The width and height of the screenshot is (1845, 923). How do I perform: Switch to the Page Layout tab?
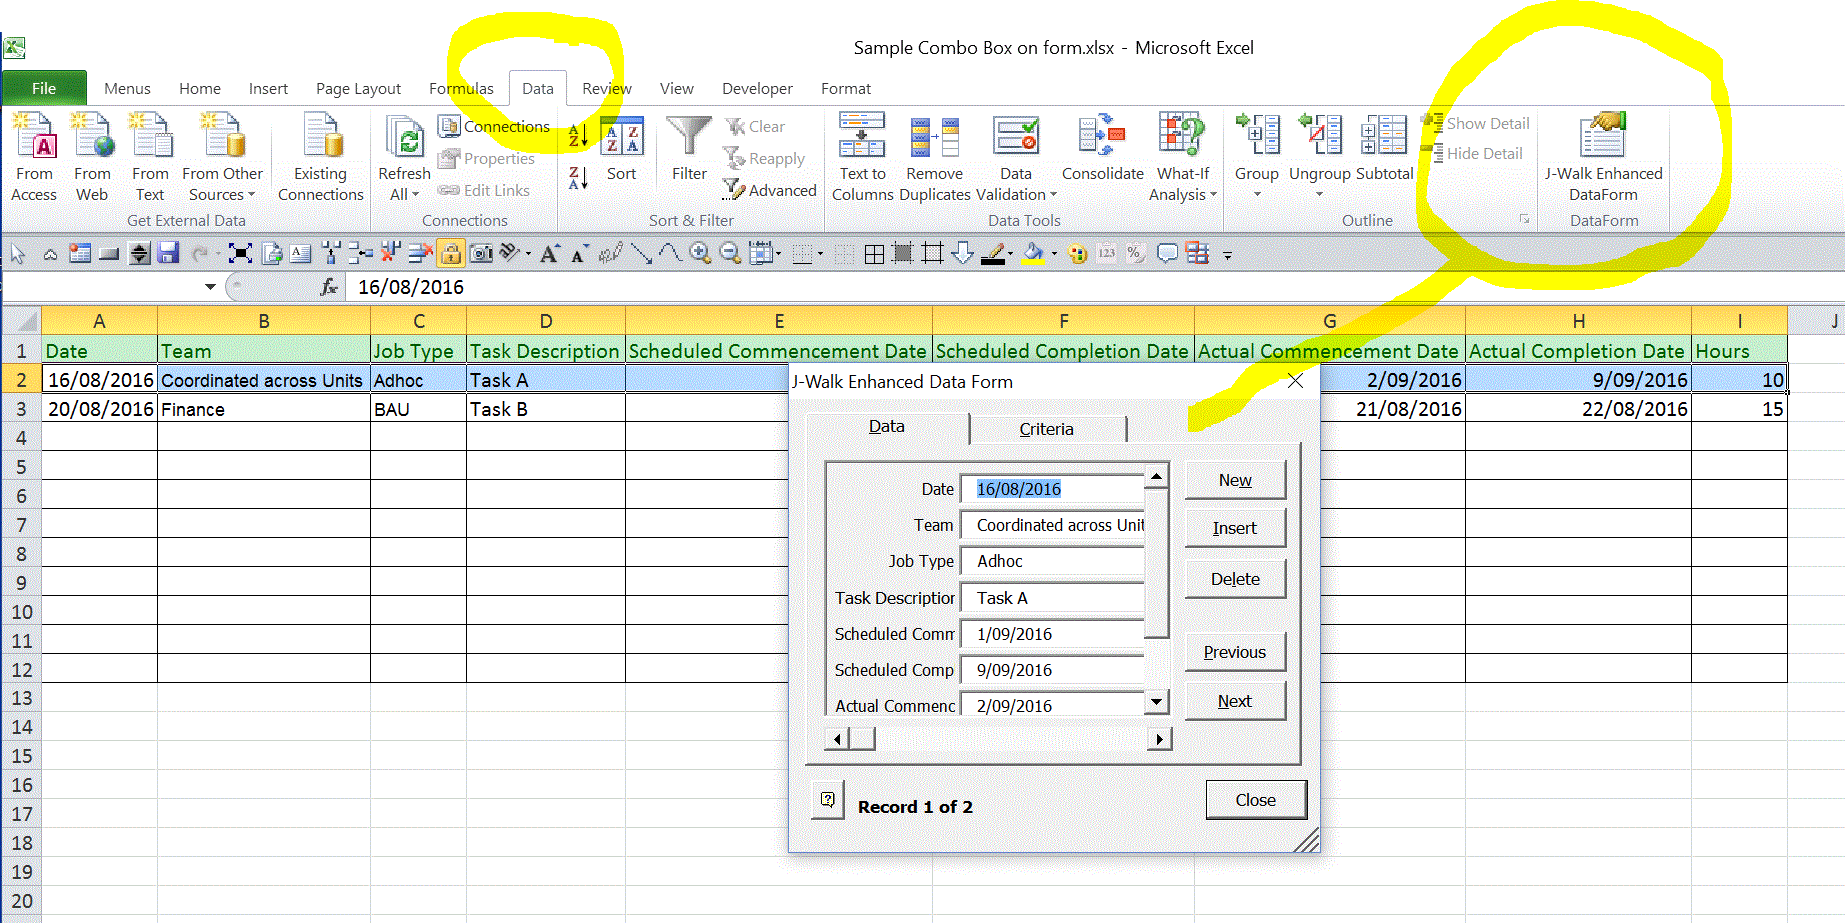(358, 88)
